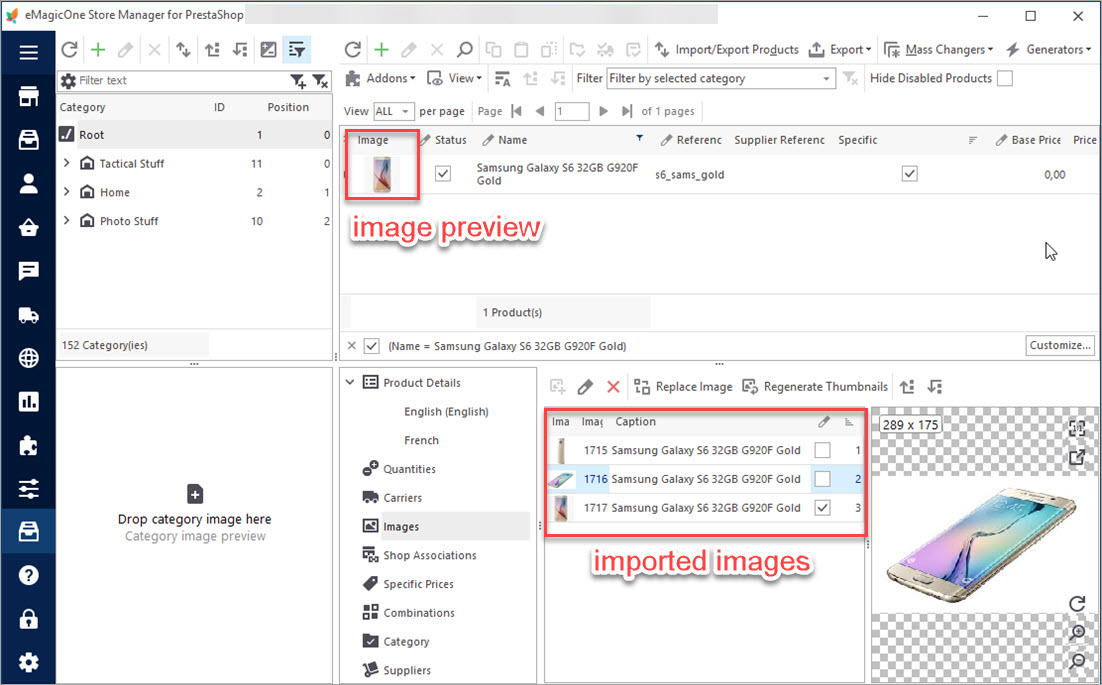Click the lock icon in sidebar

pos(28,619)
